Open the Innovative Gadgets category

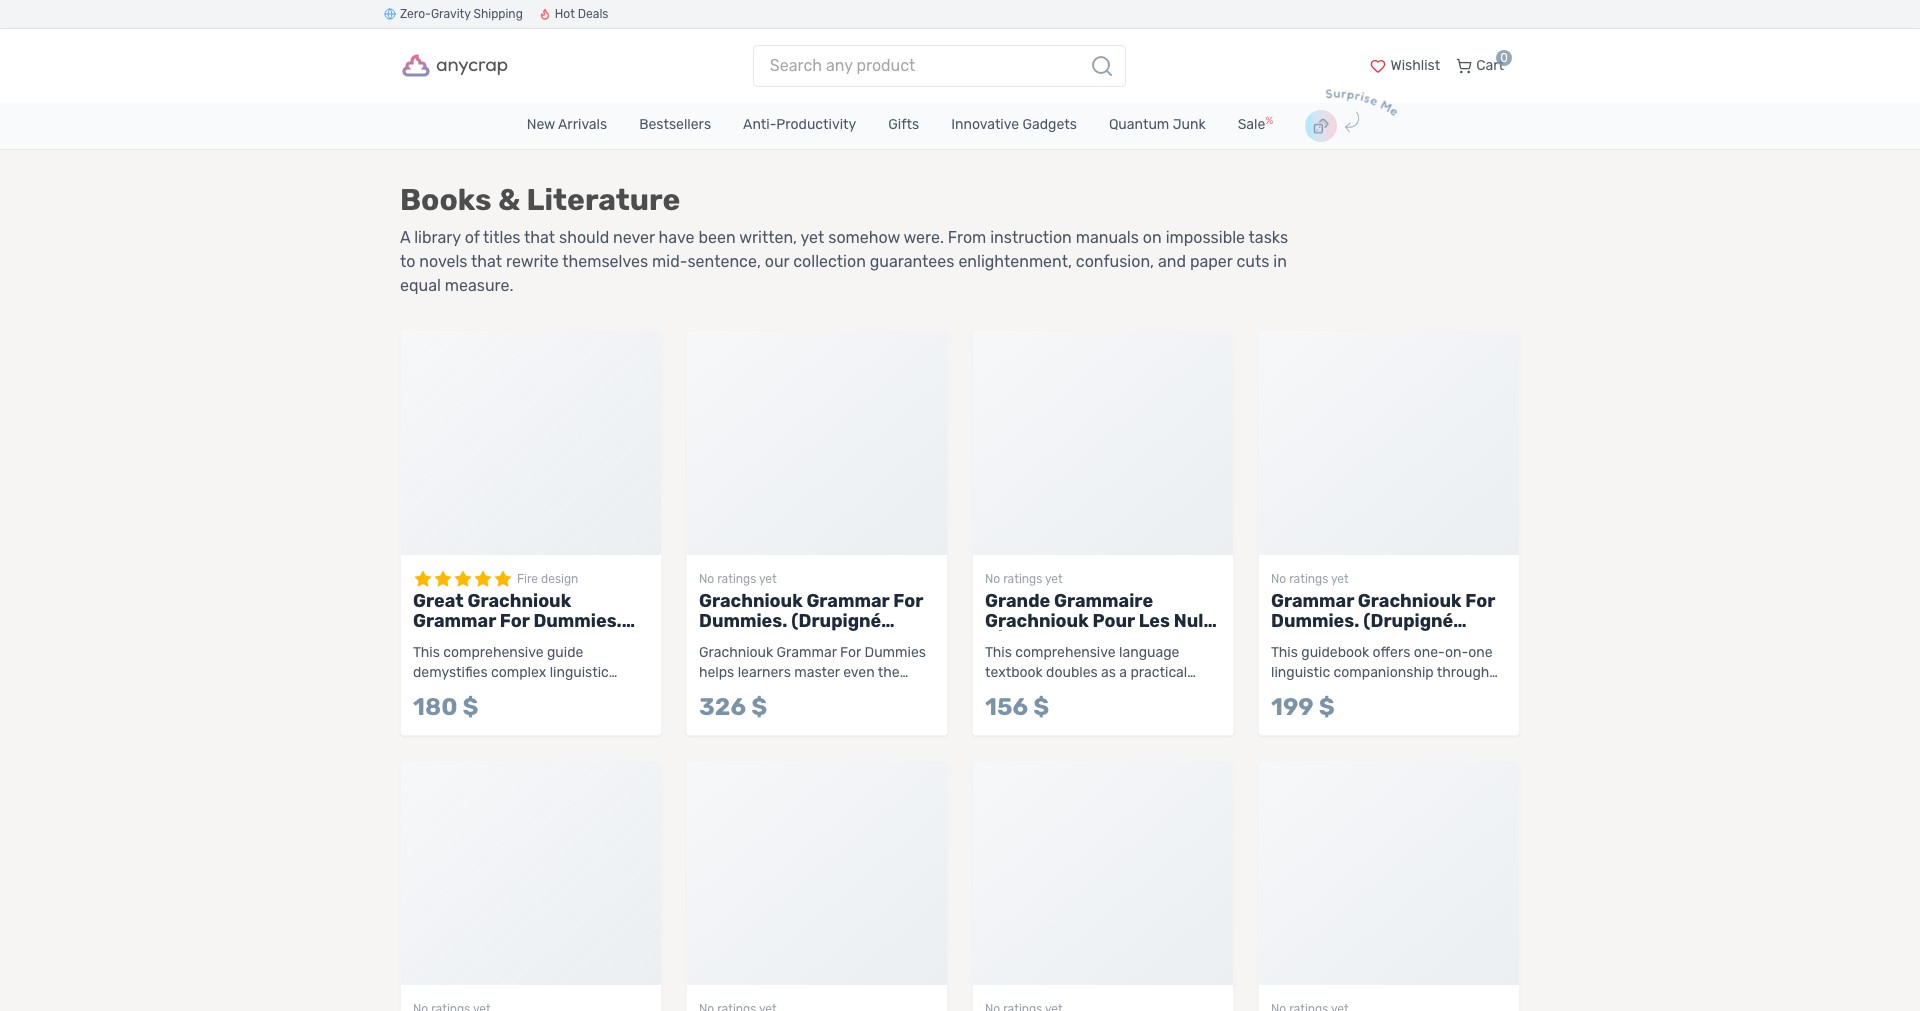pos(1014,125)
